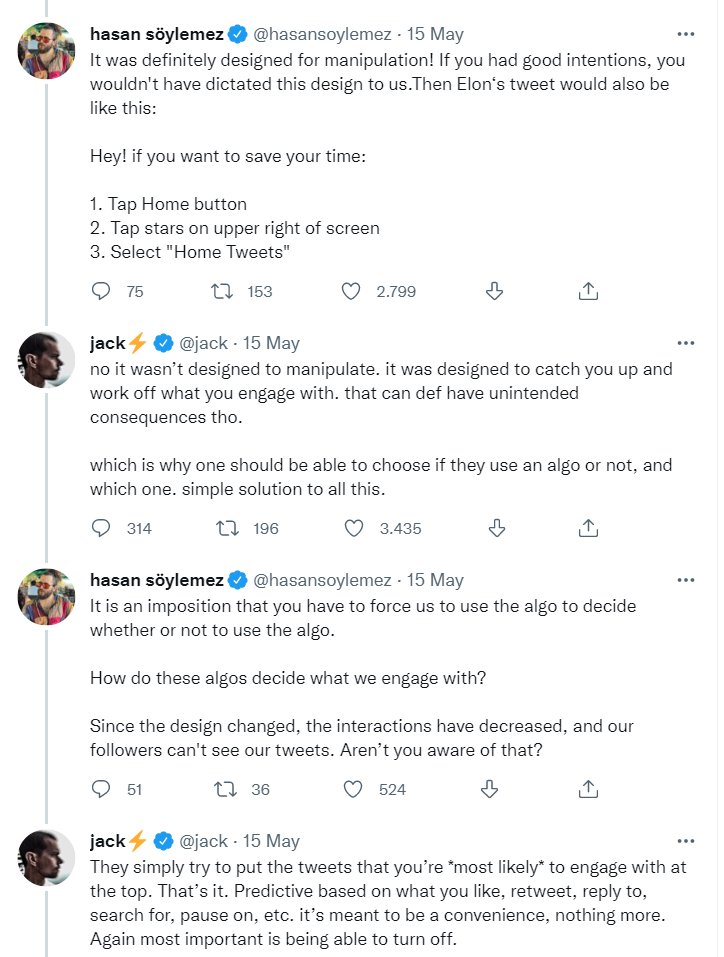
Task: Open the three-dot menu on hasan's second tweet
Action: 687,579
